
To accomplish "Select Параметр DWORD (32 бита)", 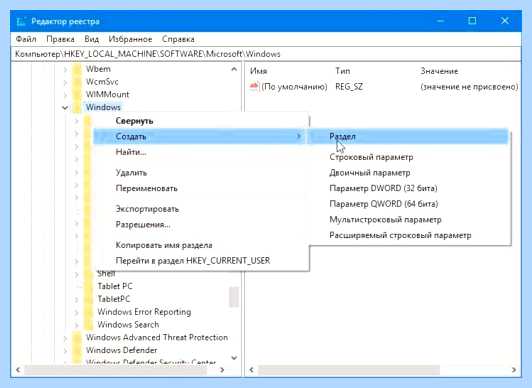I will click(x=408, y=188).
